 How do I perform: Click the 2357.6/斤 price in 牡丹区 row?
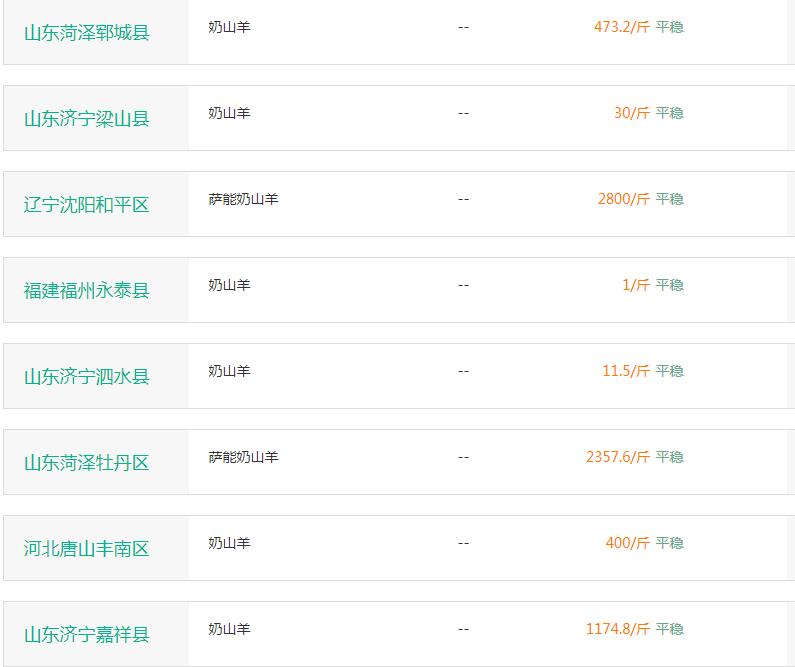(x=618, y=457)
